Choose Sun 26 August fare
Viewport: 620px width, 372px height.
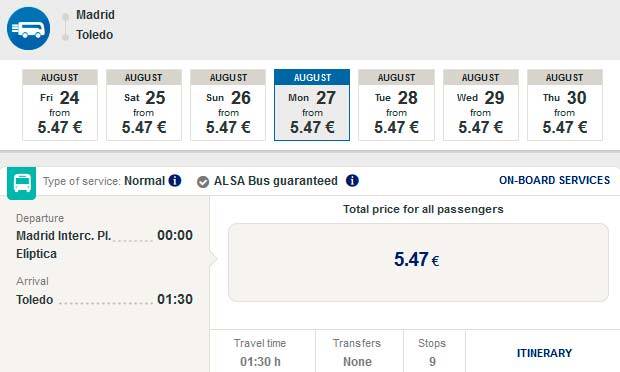point(228,105)
